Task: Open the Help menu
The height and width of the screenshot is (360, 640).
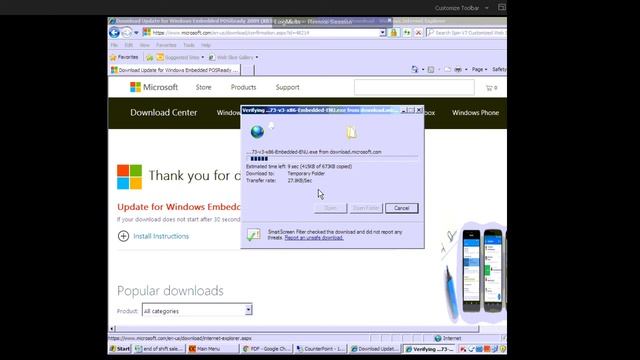Action: point(206,45)
